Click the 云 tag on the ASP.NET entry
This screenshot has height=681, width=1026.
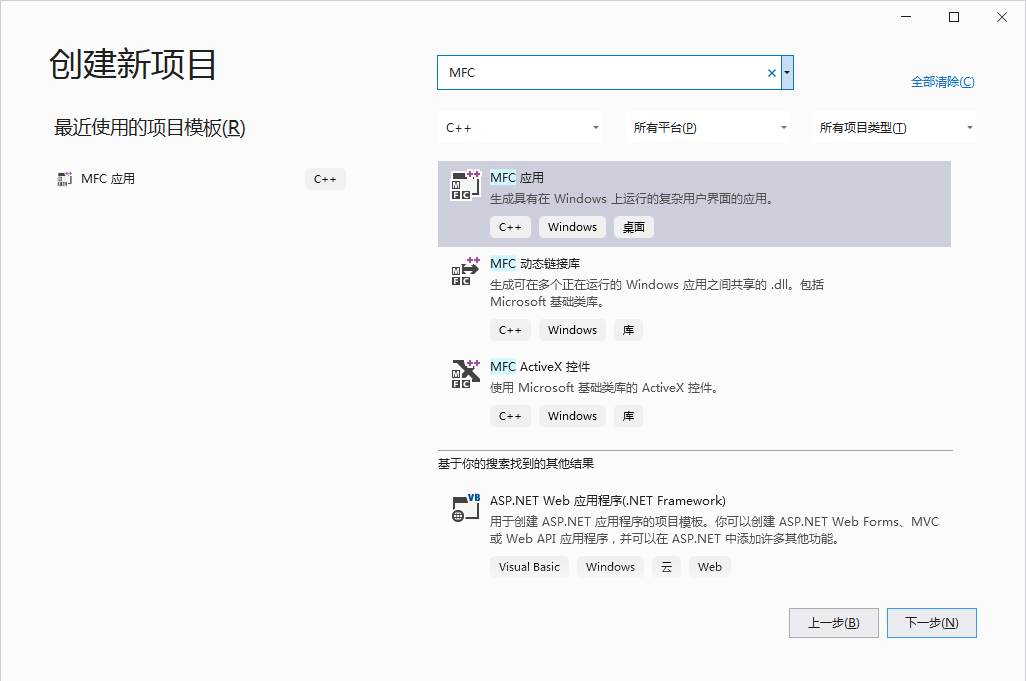click(666, 566)
